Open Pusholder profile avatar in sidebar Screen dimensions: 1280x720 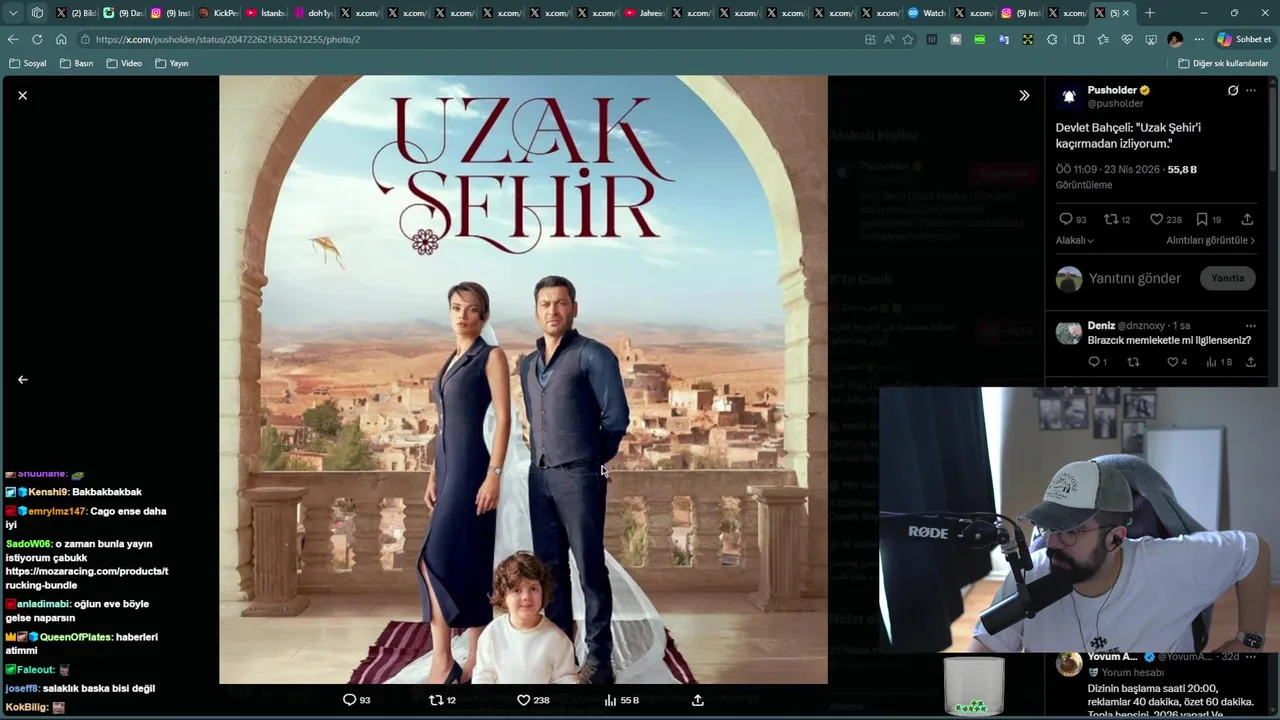click(1069, 96)
